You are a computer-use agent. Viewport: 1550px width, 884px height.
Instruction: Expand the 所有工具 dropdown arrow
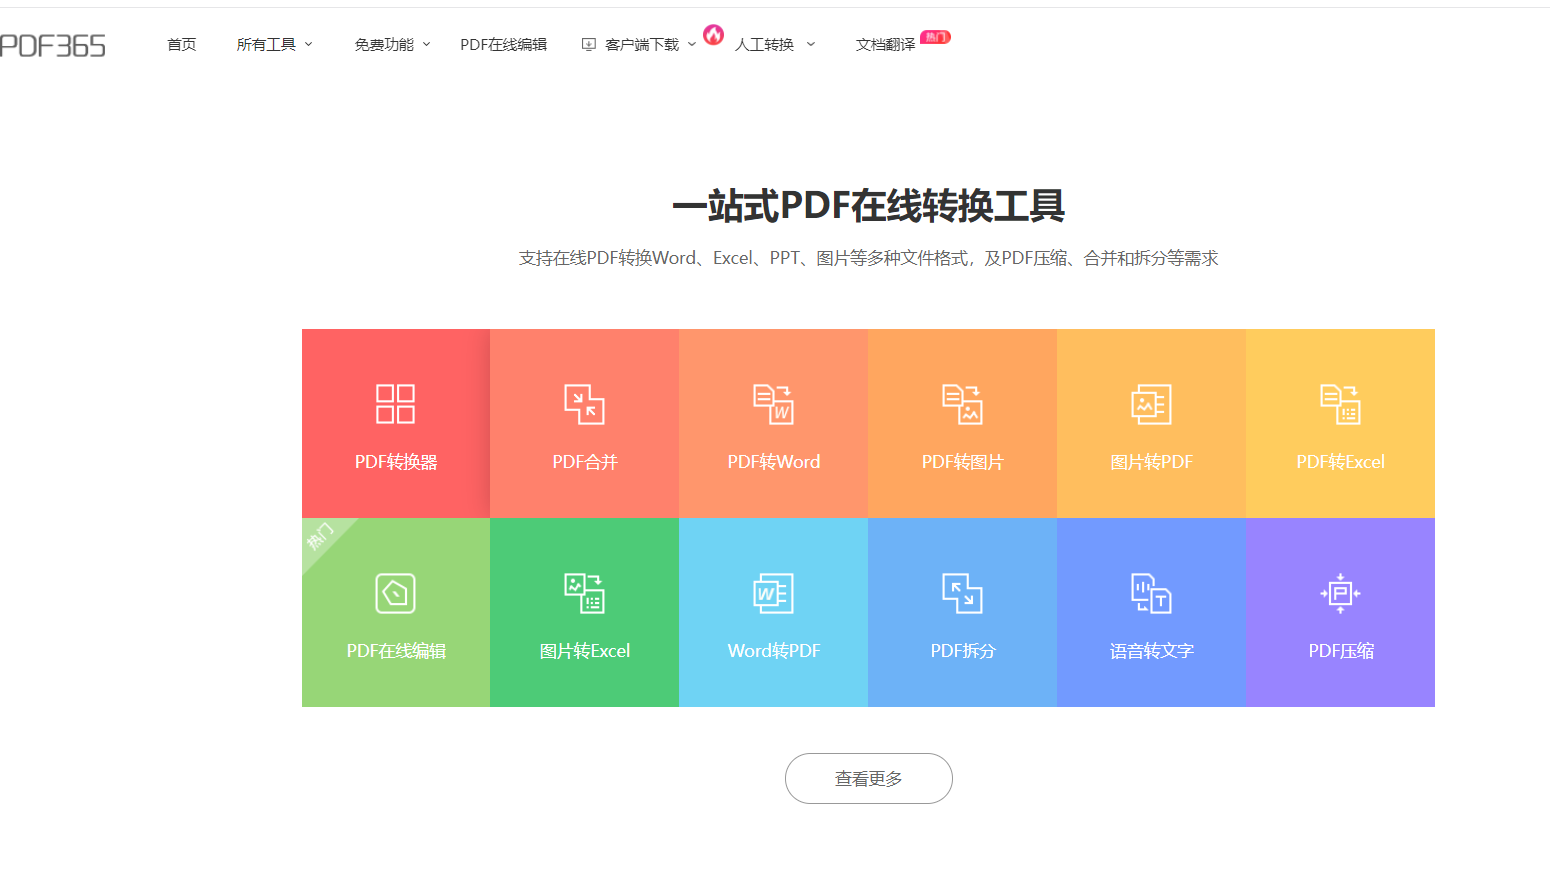coord(308,44)
